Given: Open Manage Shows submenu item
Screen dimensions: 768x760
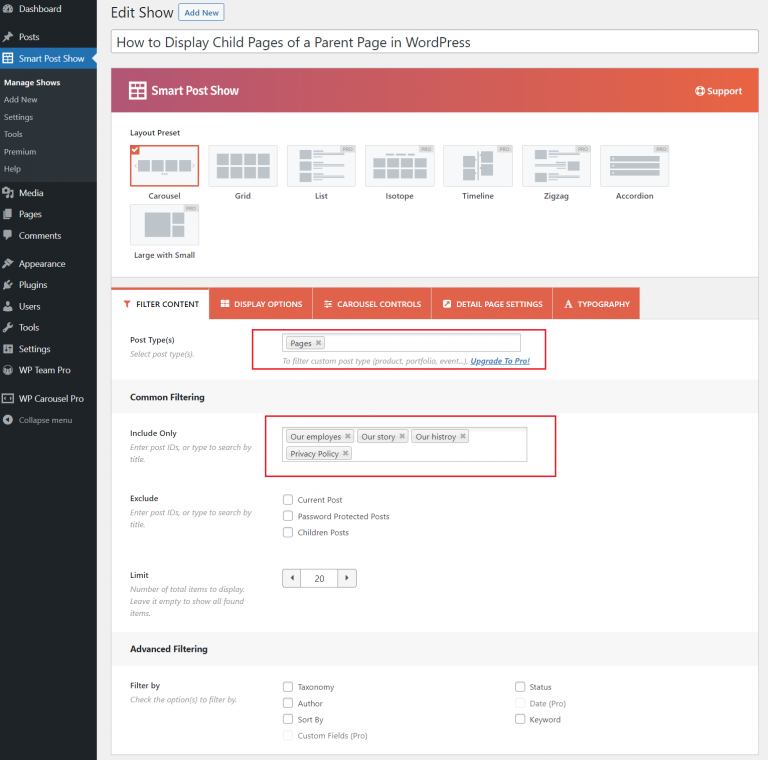Looking at the screenshot, I should point(32,82).
